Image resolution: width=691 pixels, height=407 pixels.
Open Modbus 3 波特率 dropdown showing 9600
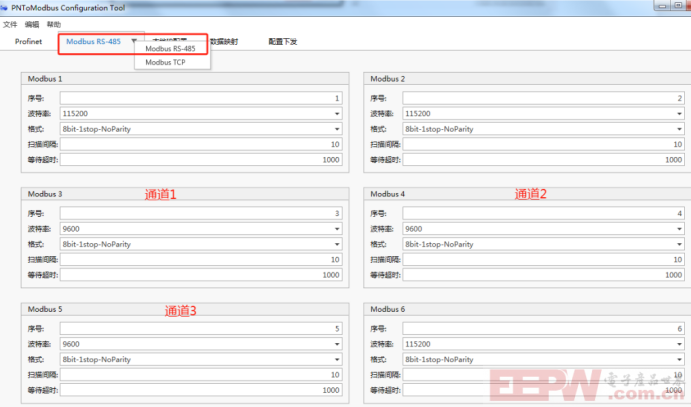(201, 229)
